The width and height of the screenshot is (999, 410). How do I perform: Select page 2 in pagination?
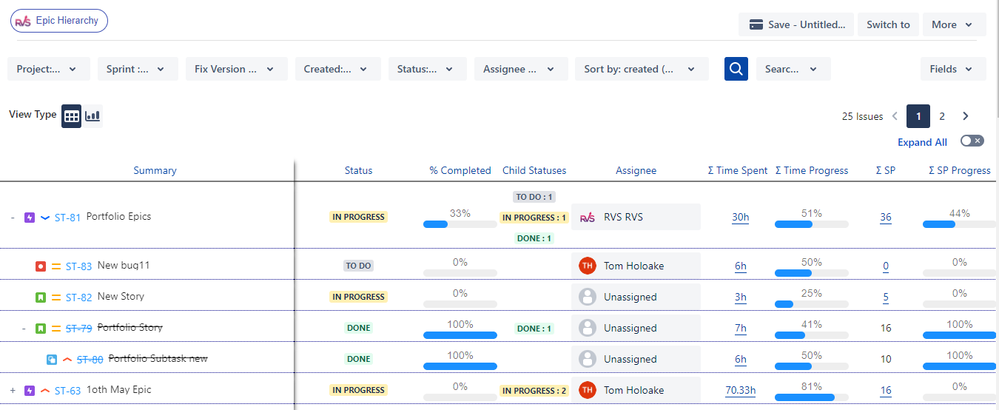pos(942,117)
